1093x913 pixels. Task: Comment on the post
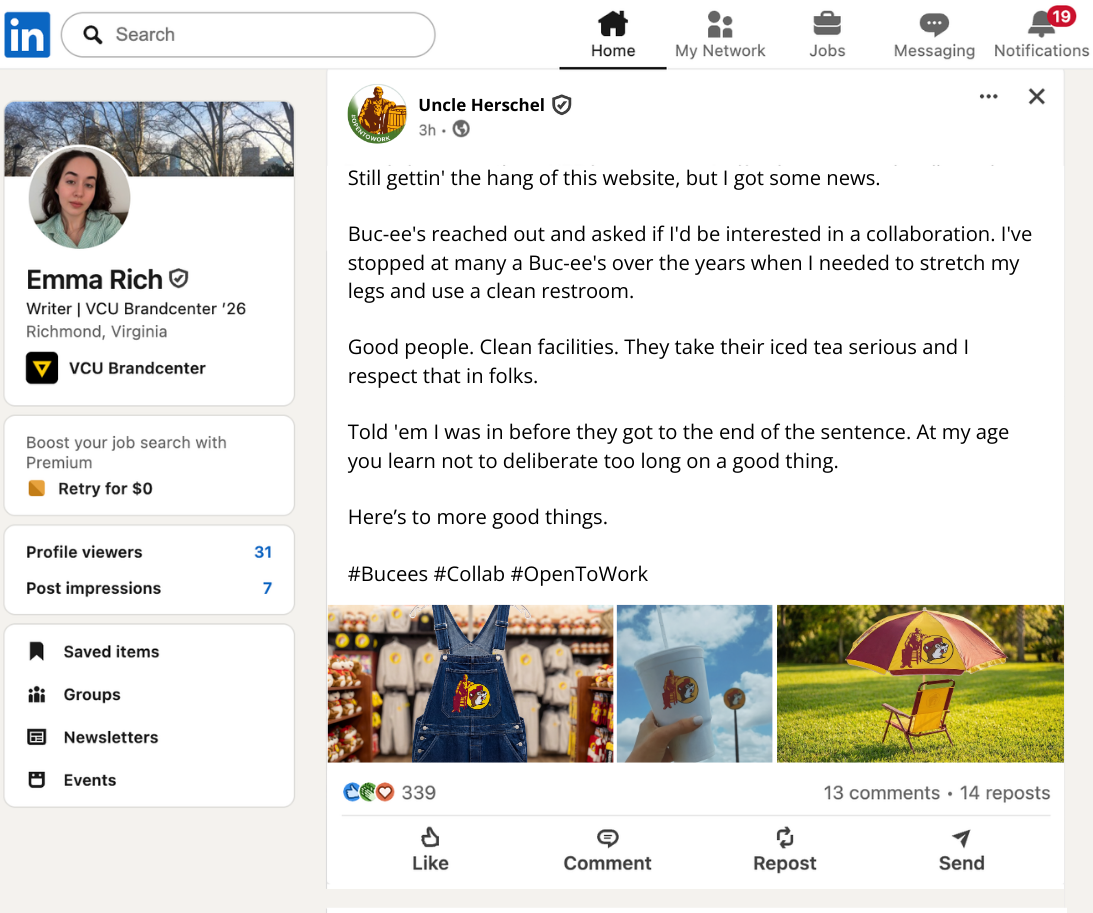[x=607, y=850]
